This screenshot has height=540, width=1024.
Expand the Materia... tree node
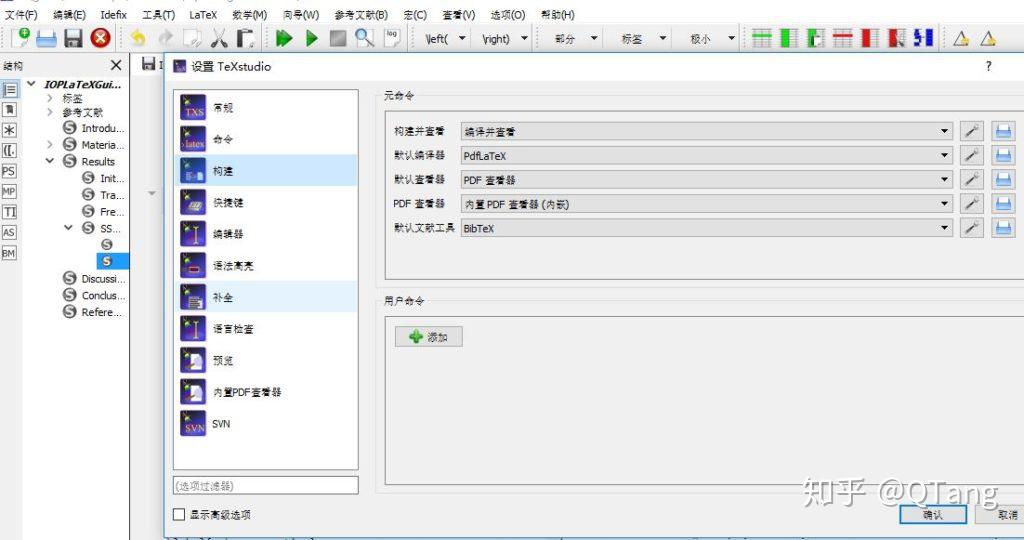coord(50,144)
